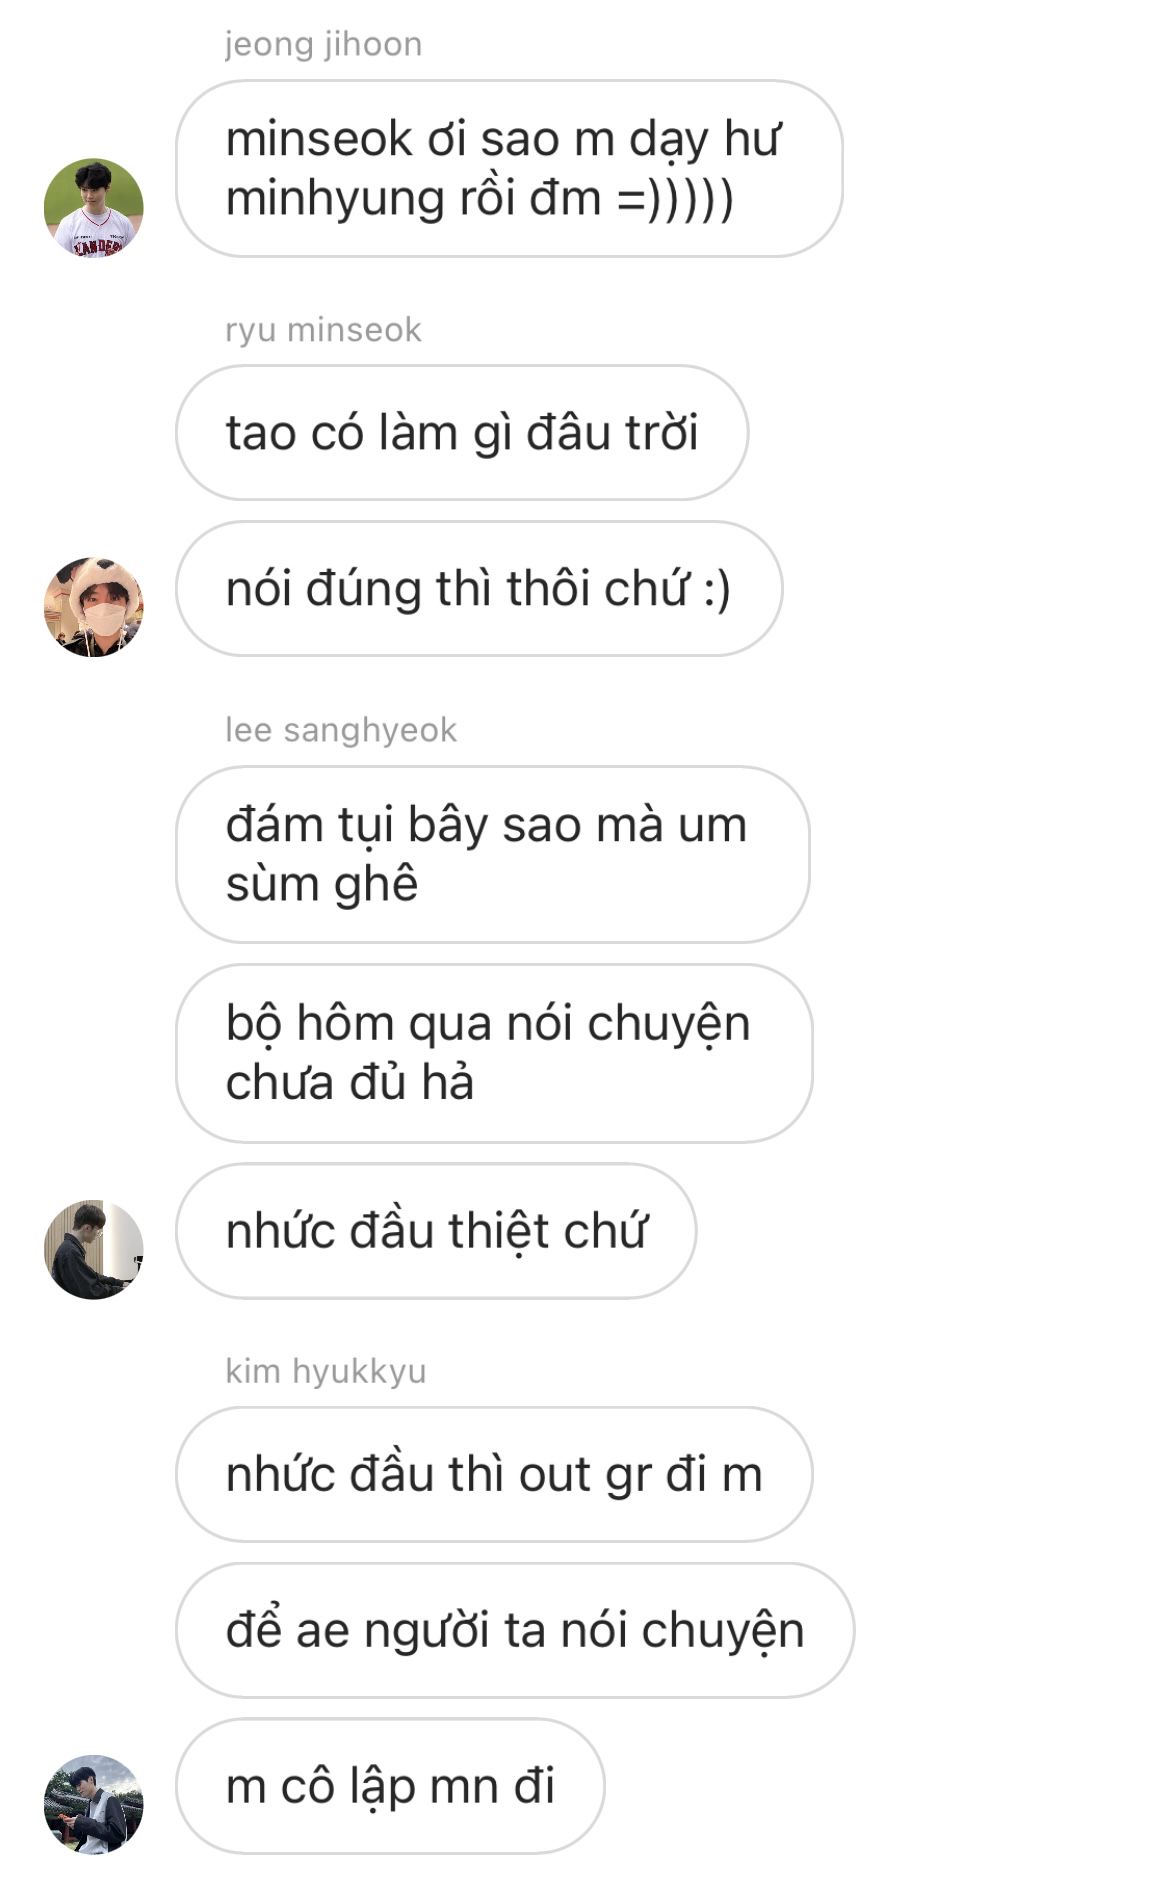This screenshot has width=1170, height=1891.
Task: Select the 'nói đúng thì thôi chứ :)' message
Action: click(479, 588)
